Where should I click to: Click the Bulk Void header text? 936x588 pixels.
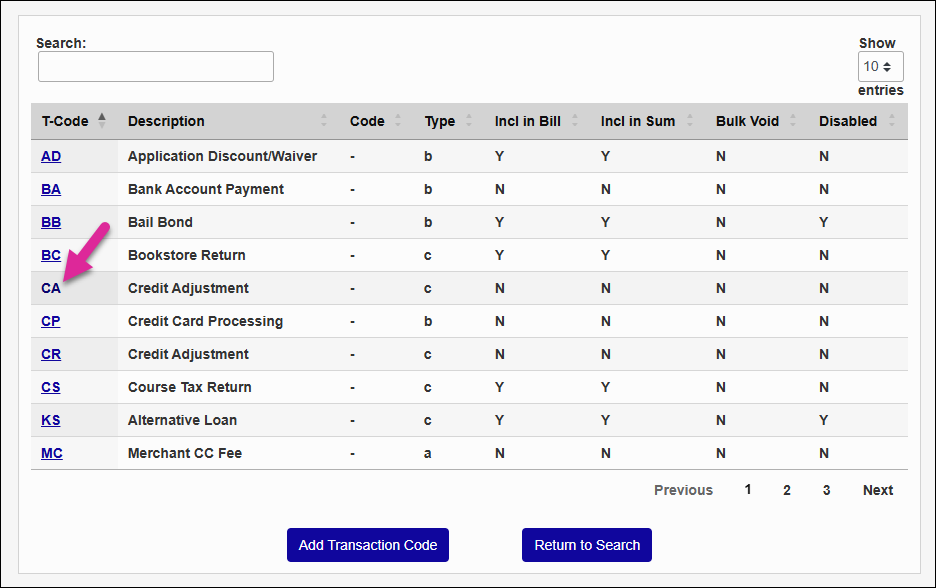pos(747,121)
